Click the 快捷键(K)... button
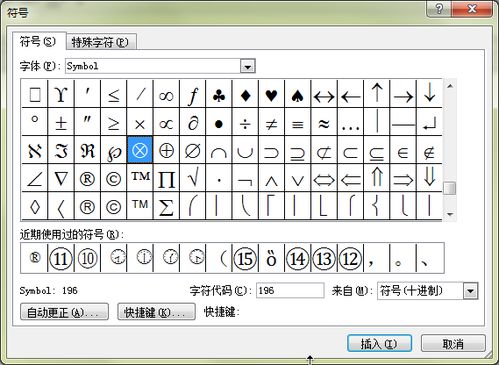The width and height of the screenshot is (499, 365). [156, 312]
